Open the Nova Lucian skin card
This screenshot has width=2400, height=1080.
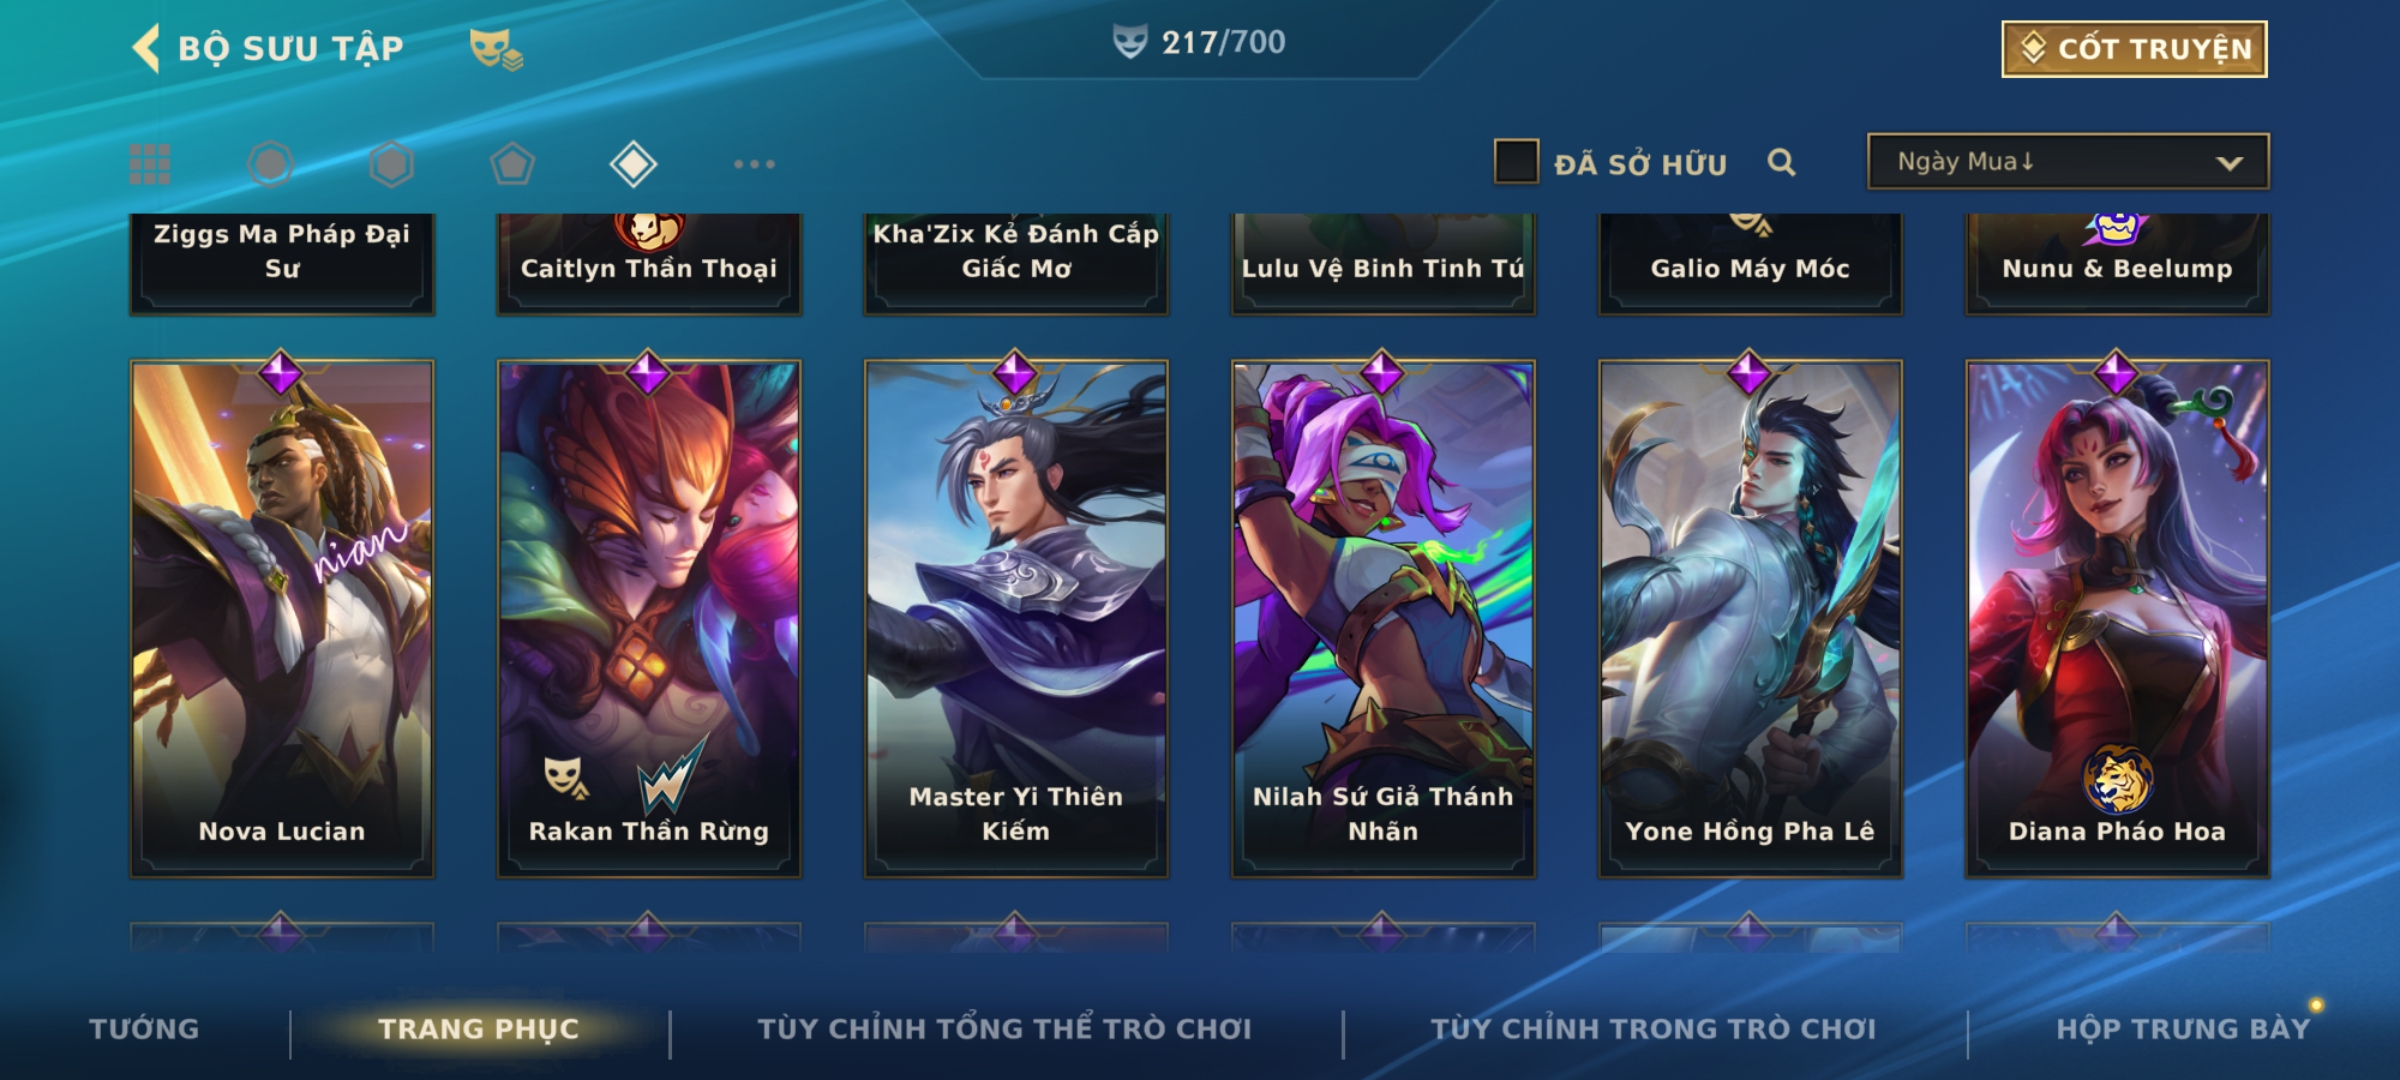pyautogui.click(x=282, y=618)
